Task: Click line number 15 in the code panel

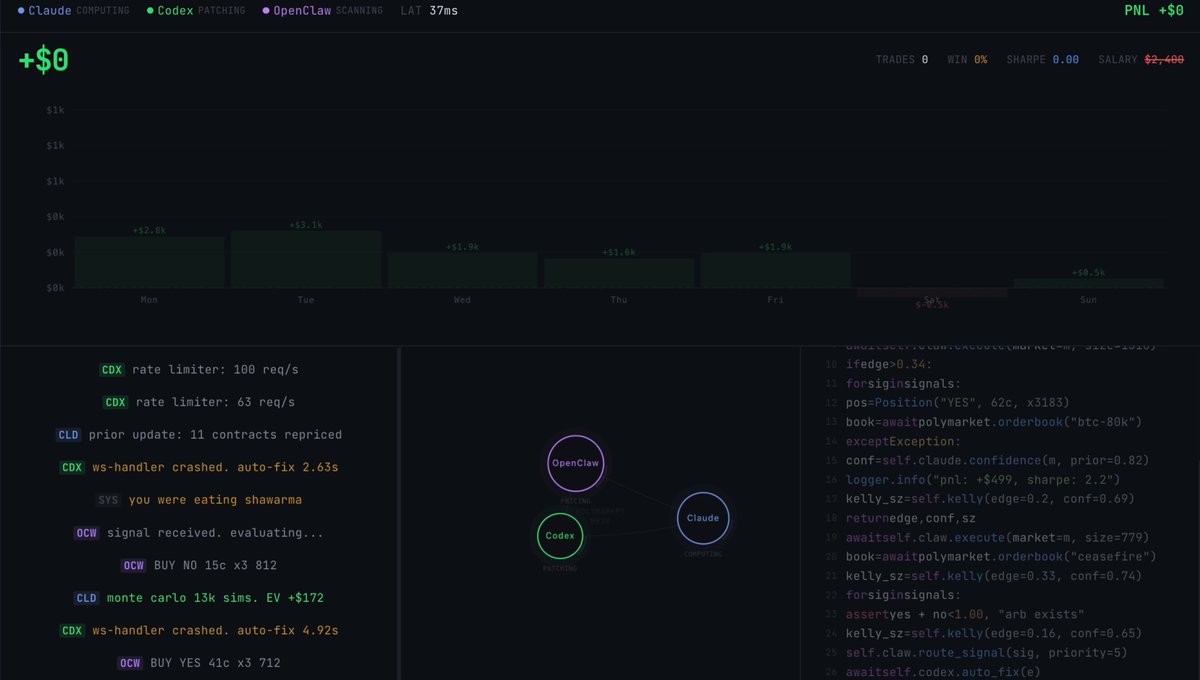Action: click(831, 460)
